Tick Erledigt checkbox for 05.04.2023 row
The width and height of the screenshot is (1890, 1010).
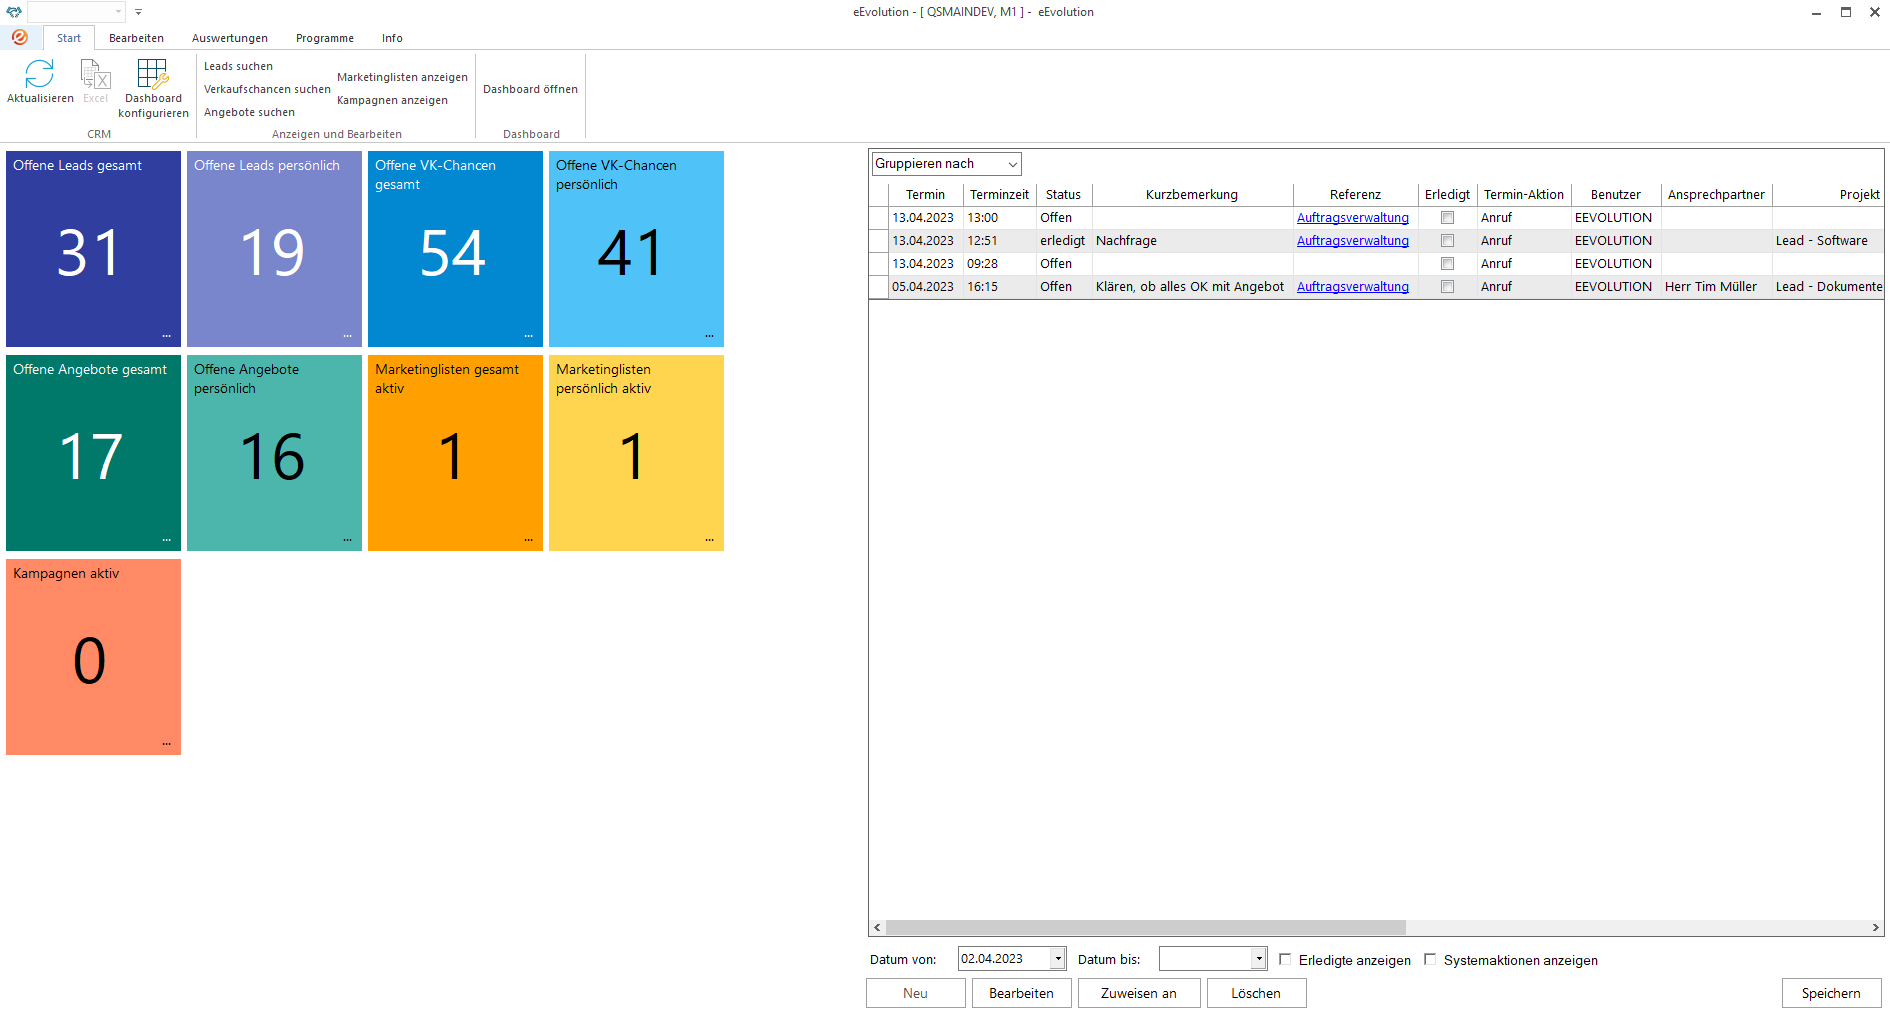1447,286
